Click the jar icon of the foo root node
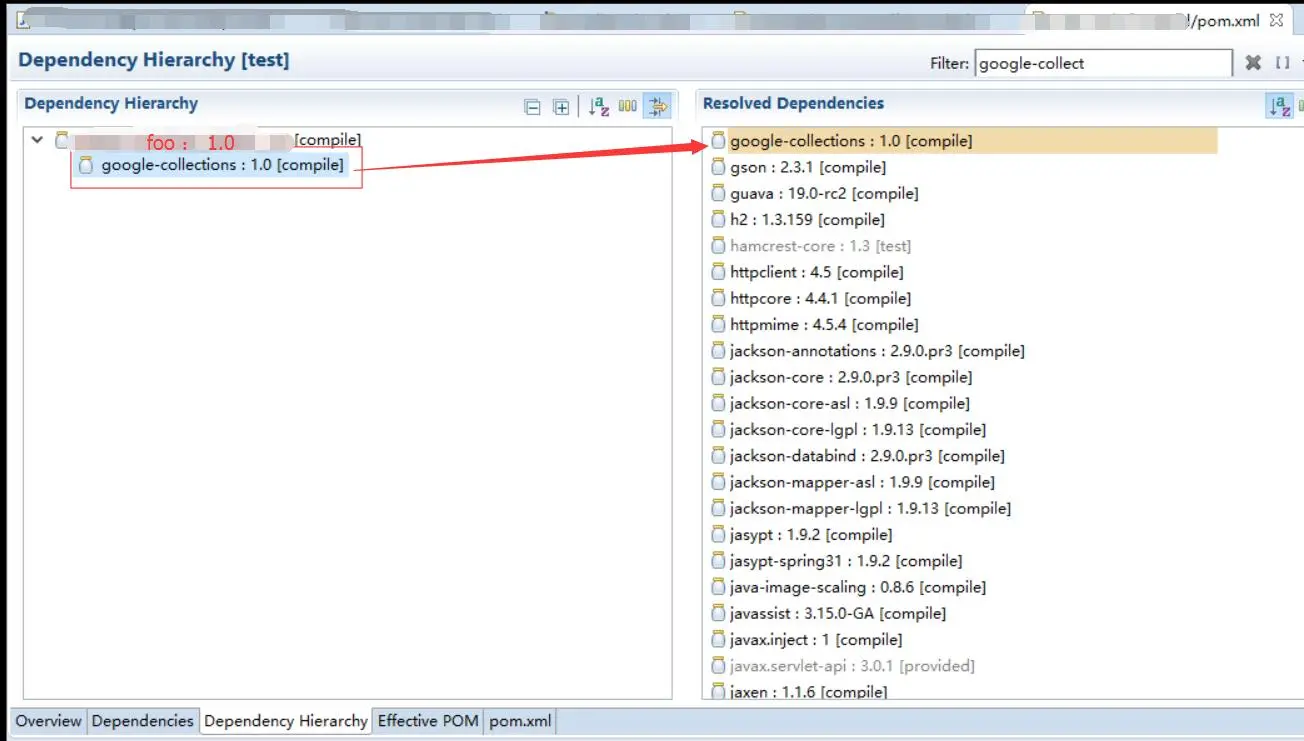 point(63,140)
